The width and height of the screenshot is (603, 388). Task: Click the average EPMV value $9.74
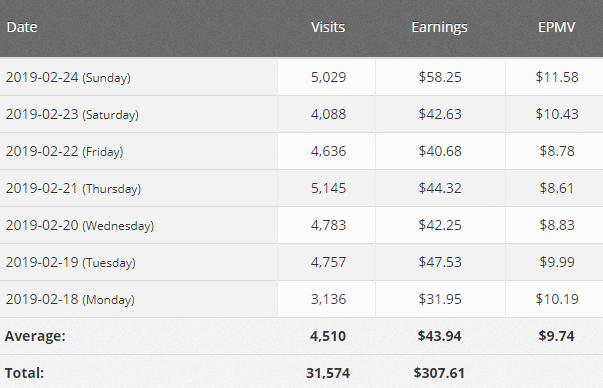556,336
